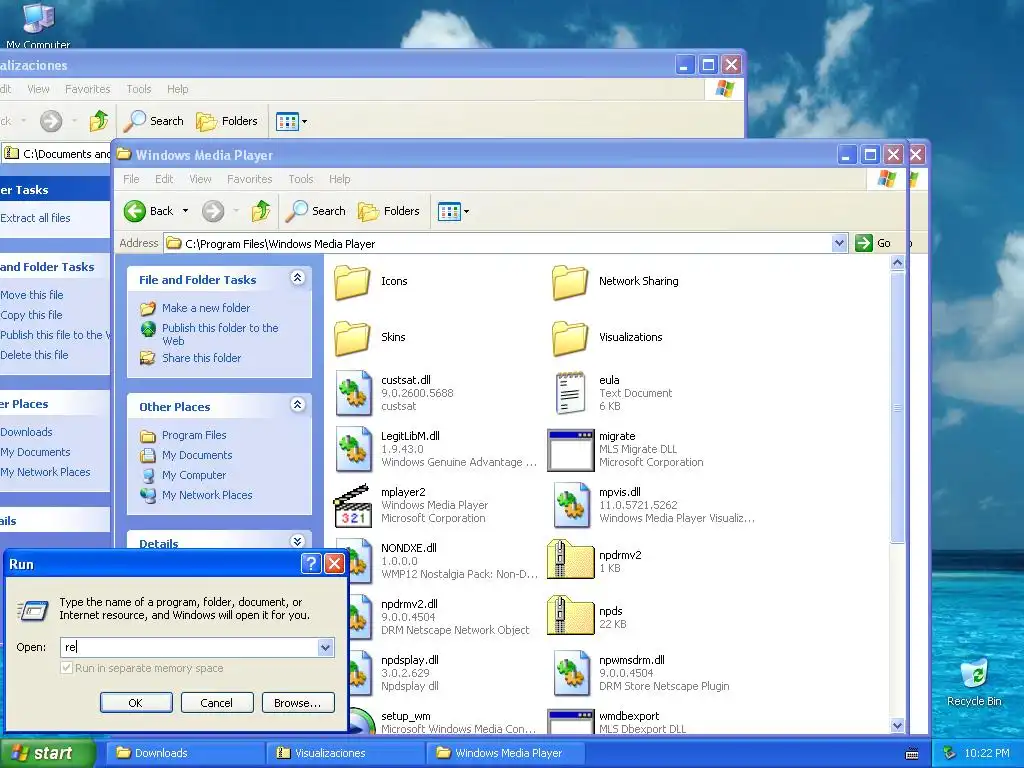The image size is (1024, 768).
Task: Open Edit menu in Windows Media Player window
Action: pos(164,179)
